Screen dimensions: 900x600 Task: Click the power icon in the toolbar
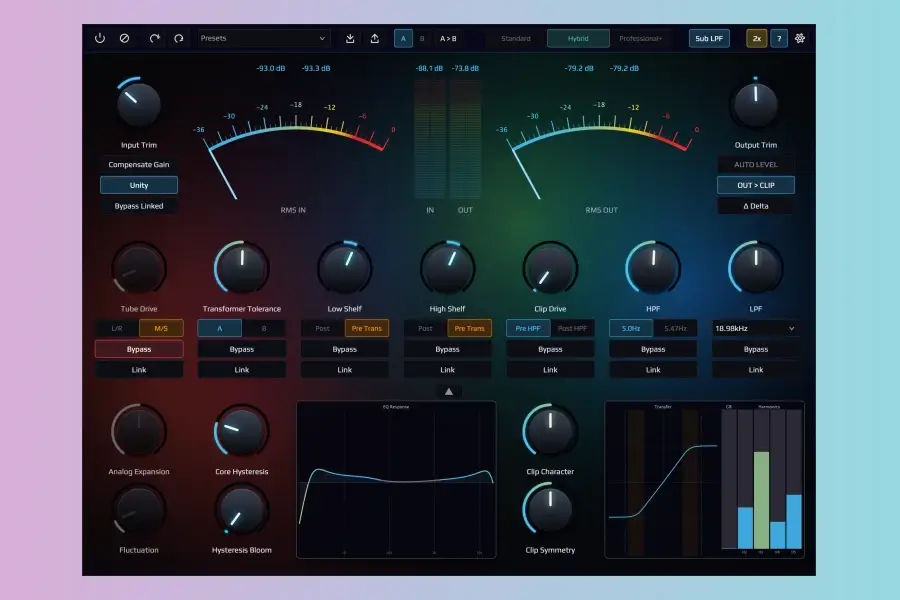coord(99,38)
